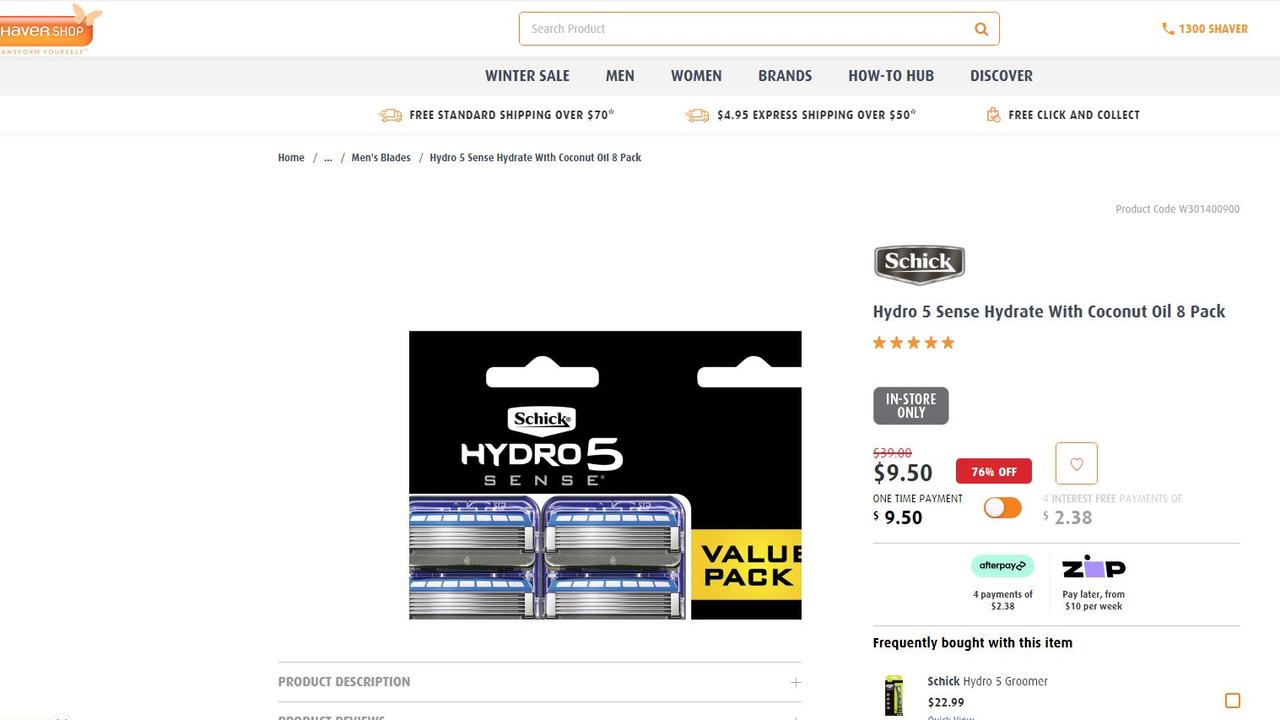Click the $22.99 Groomer price
The image size is (1280, 720).
click(x=946, y=703)
